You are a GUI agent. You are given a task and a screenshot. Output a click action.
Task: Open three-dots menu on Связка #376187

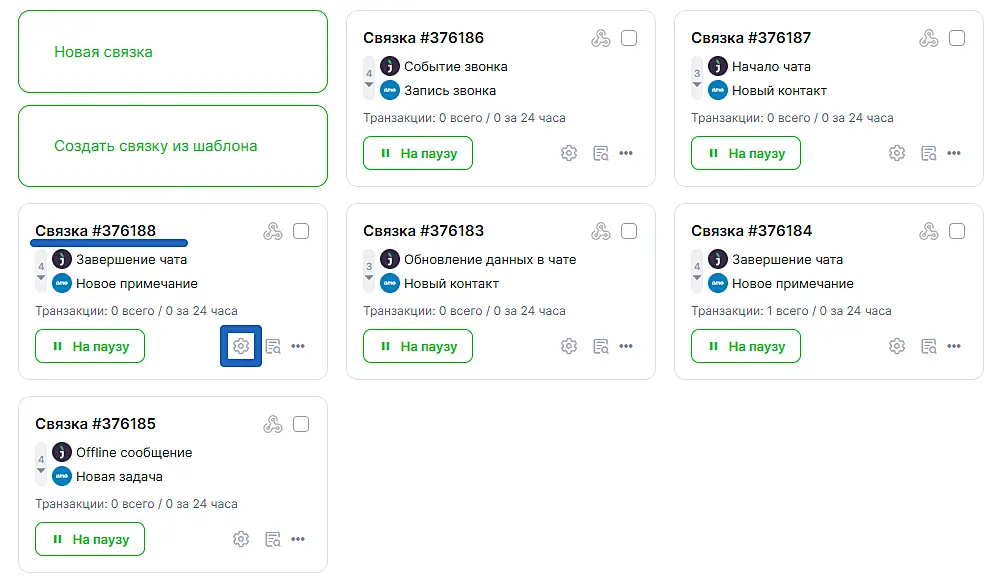coord(954,153)
